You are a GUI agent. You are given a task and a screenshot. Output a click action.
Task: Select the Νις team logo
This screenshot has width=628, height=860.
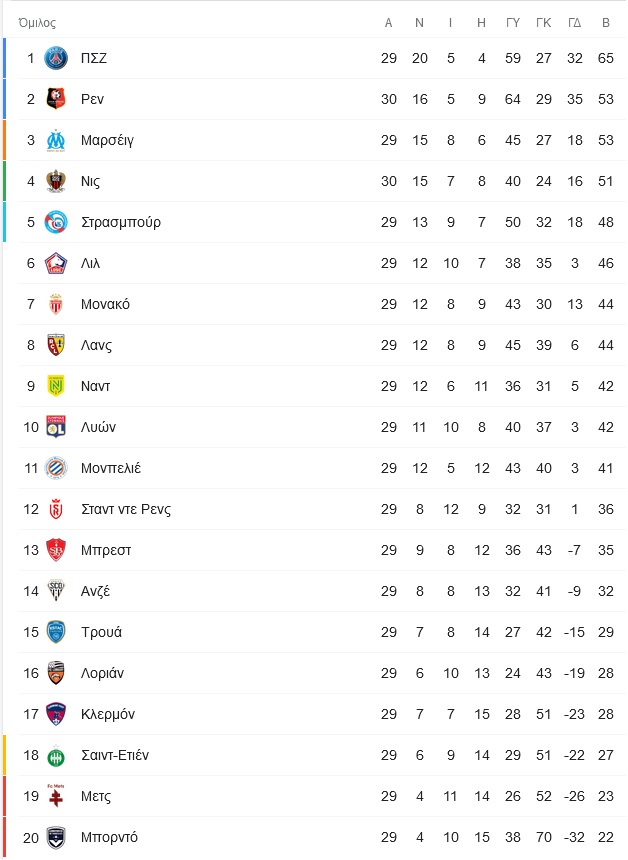pos(56,181)
